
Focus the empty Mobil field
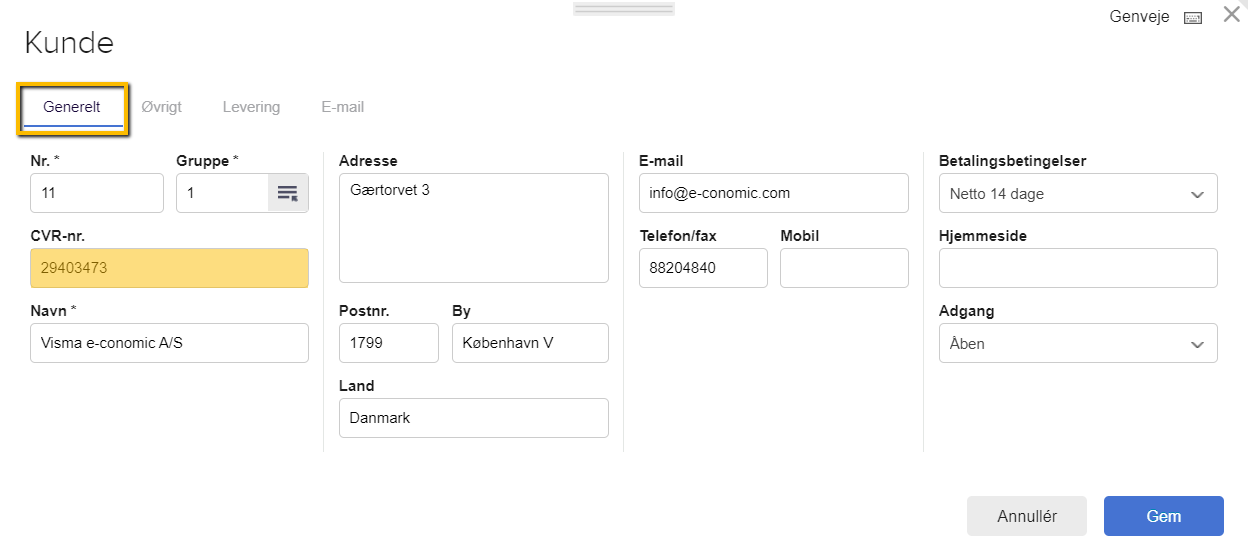844,268
